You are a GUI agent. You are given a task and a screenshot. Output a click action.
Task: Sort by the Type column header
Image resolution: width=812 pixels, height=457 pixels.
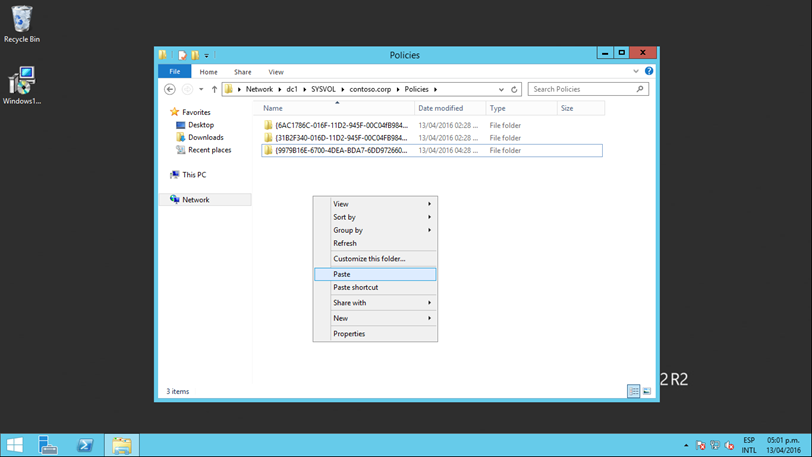tap(521, 108)
